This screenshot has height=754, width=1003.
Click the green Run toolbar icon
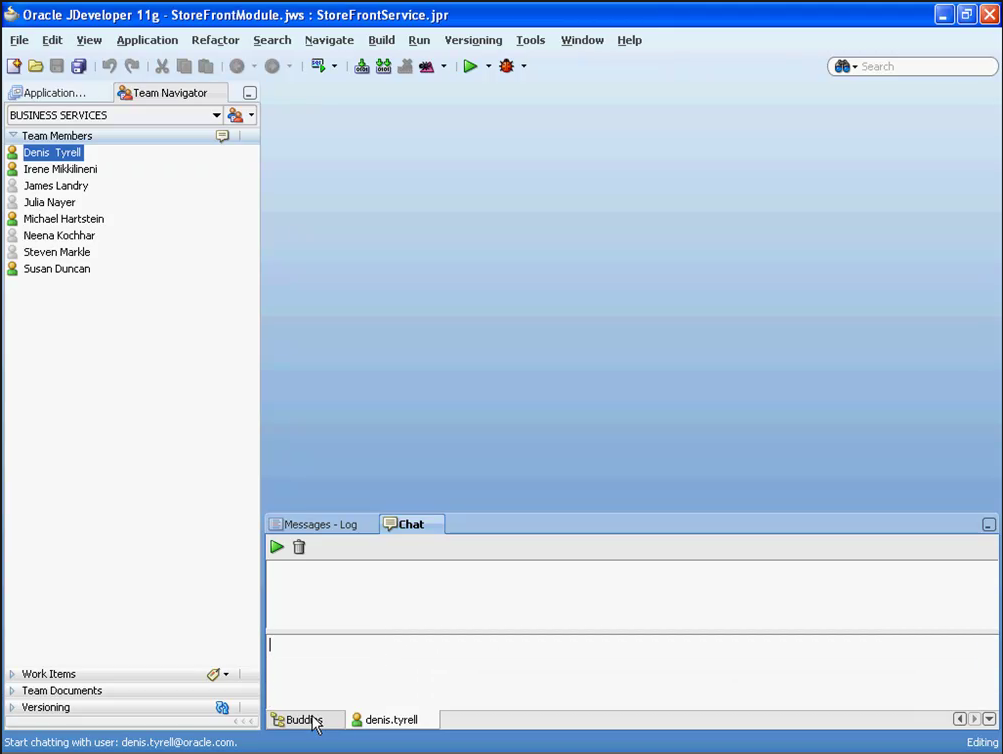tap(470, 66)
